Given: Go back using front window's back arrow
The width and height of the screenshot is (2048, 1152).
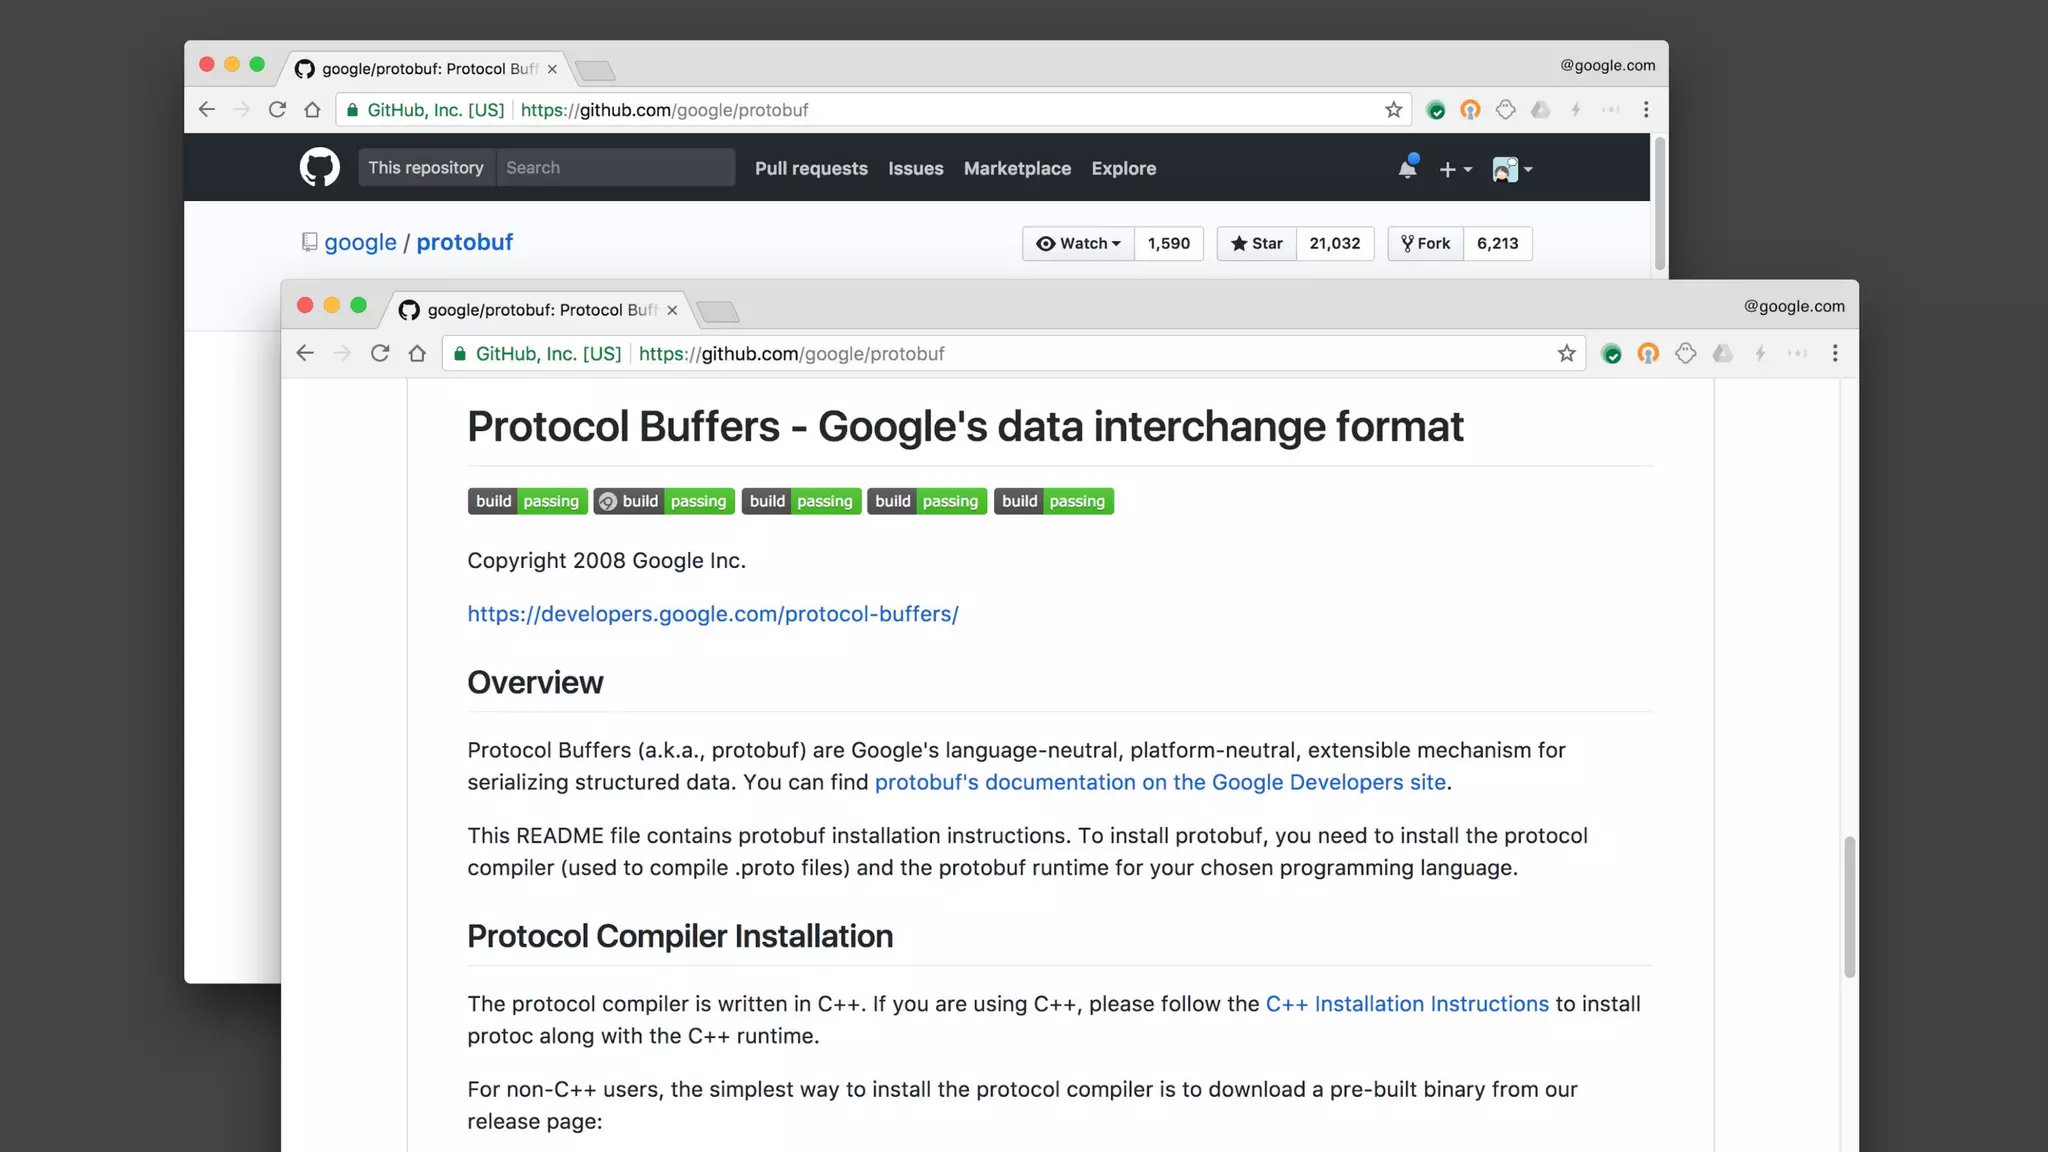Looking at the screenshot, I should coord(305,353).
